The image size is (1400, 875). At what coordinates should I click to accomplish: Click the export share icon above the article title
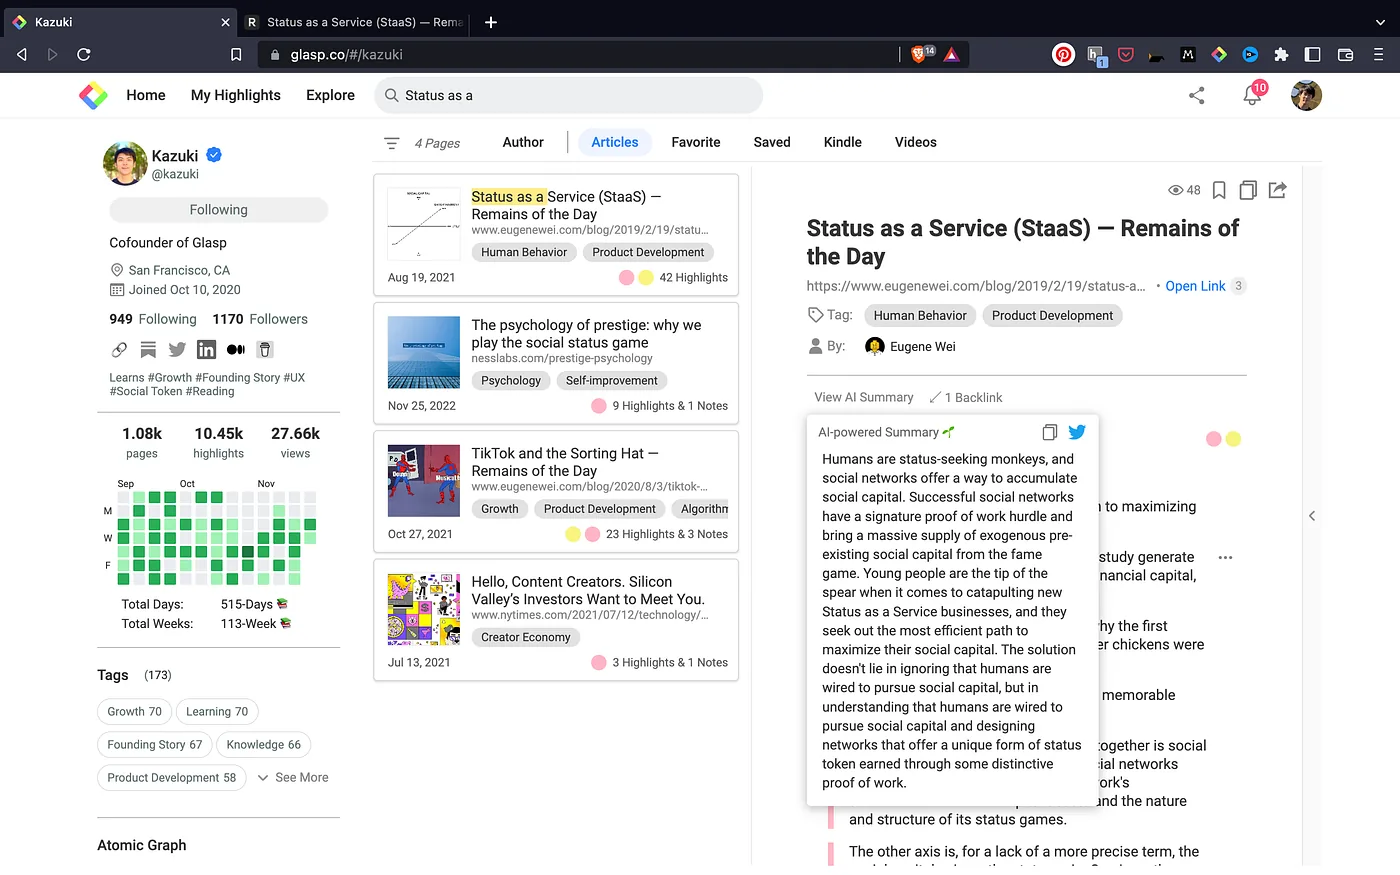point(1277,190)
